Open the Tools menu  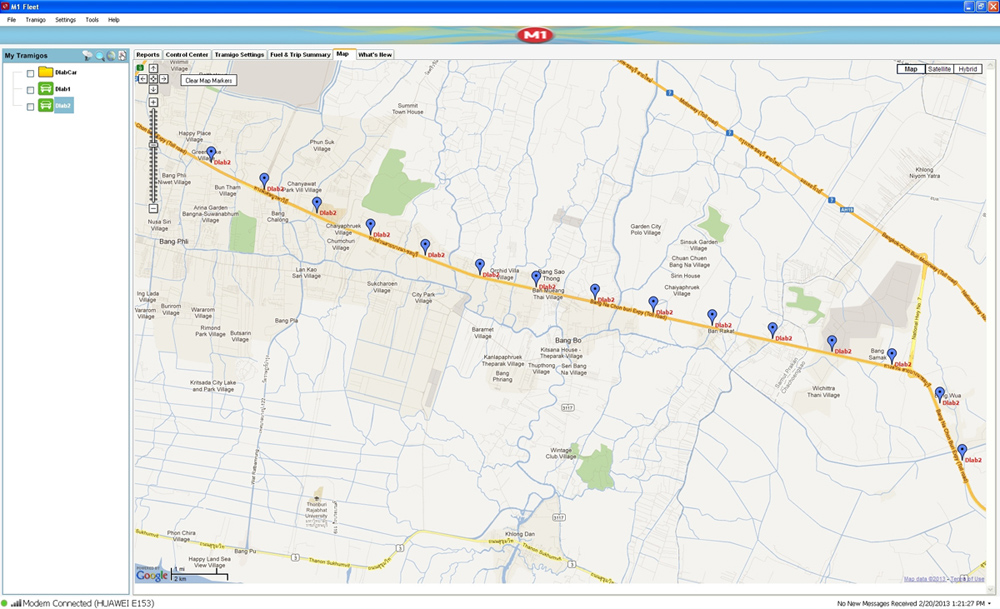[92, 20]
